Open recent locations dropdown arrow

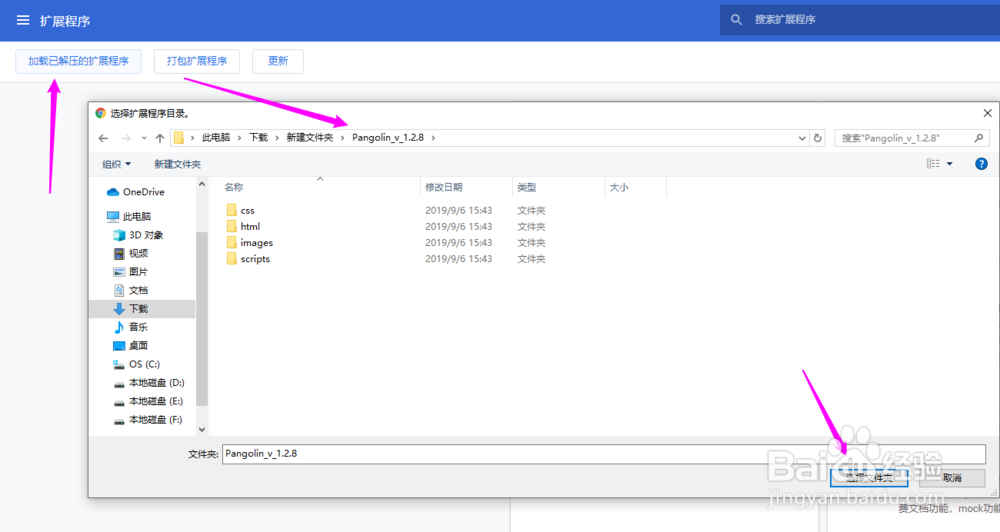tap(144, 138)
